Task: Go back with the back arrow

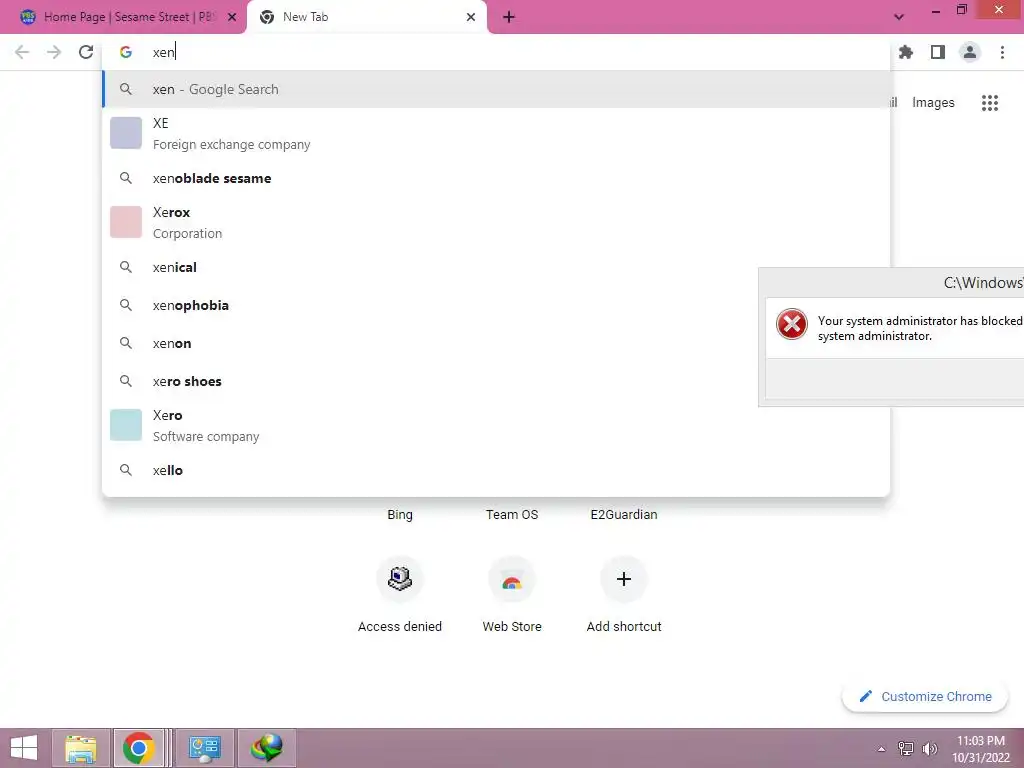Action: 22,52
